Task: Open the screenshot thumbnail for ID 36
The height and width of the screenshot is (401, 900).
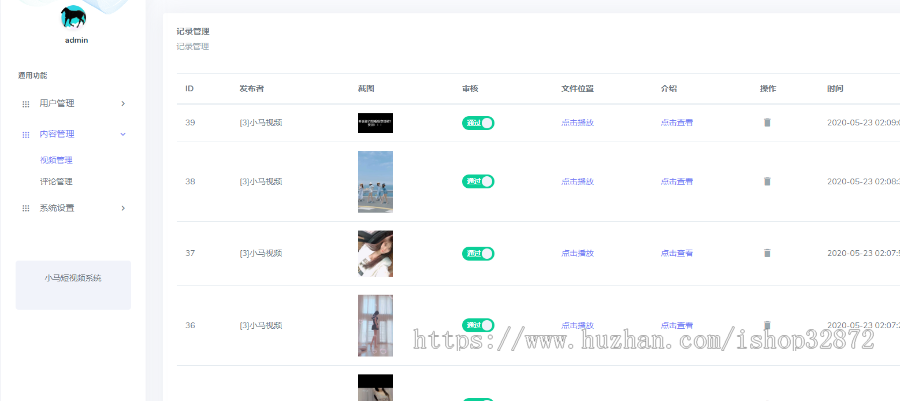Action: 375,325
